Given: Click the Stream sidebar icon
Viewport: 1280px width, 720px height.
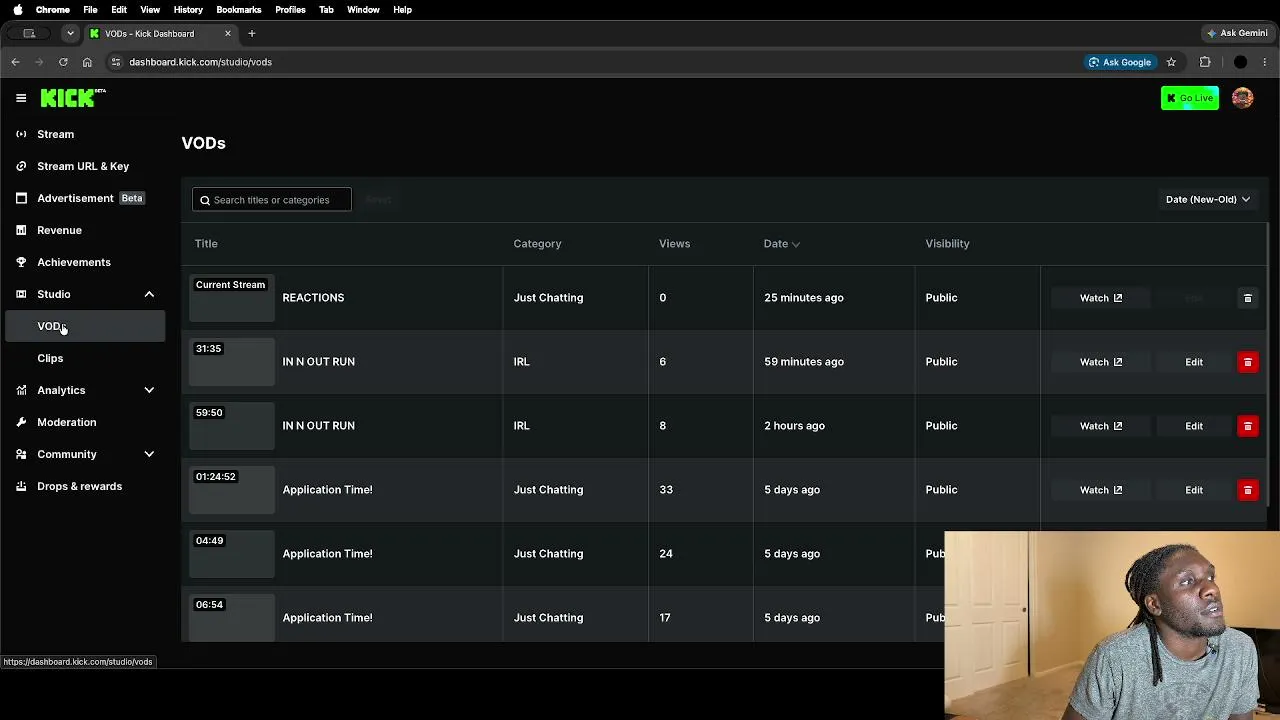Looking at the screenshot, I should pyautogui.click(x=21, y=134).
